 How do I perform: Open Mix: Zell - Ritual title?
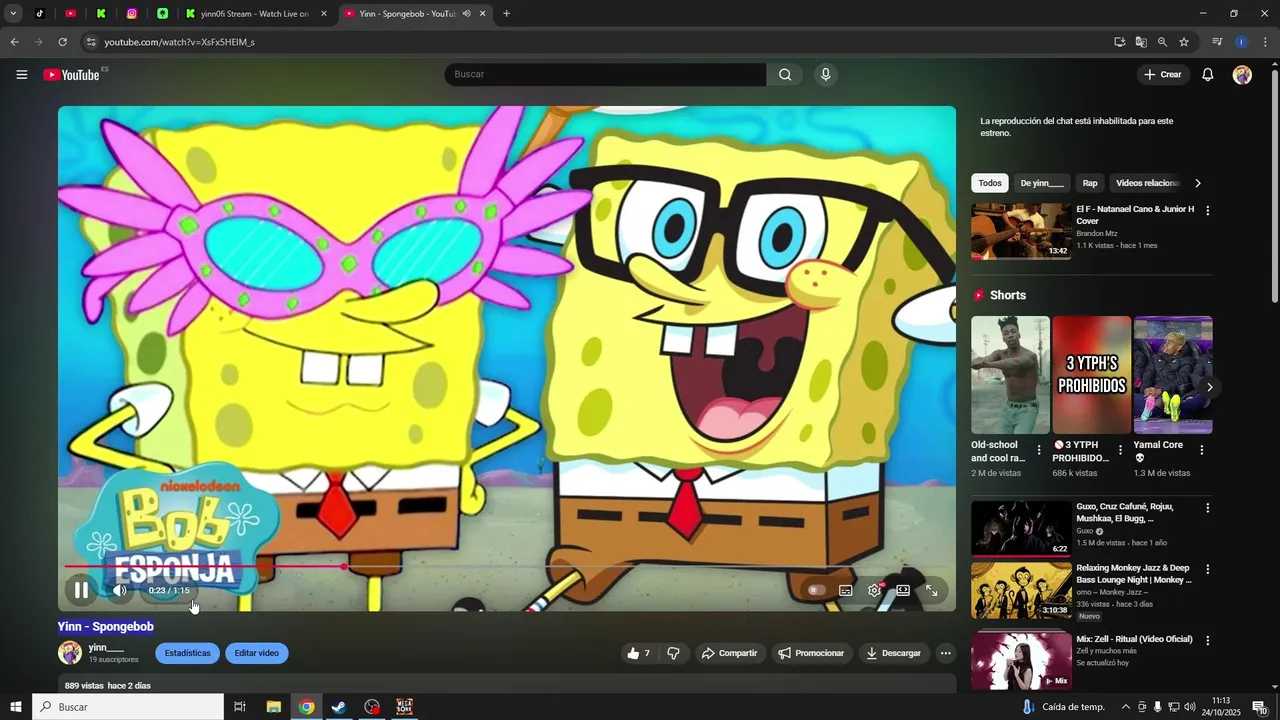(x=1134, y=639)
